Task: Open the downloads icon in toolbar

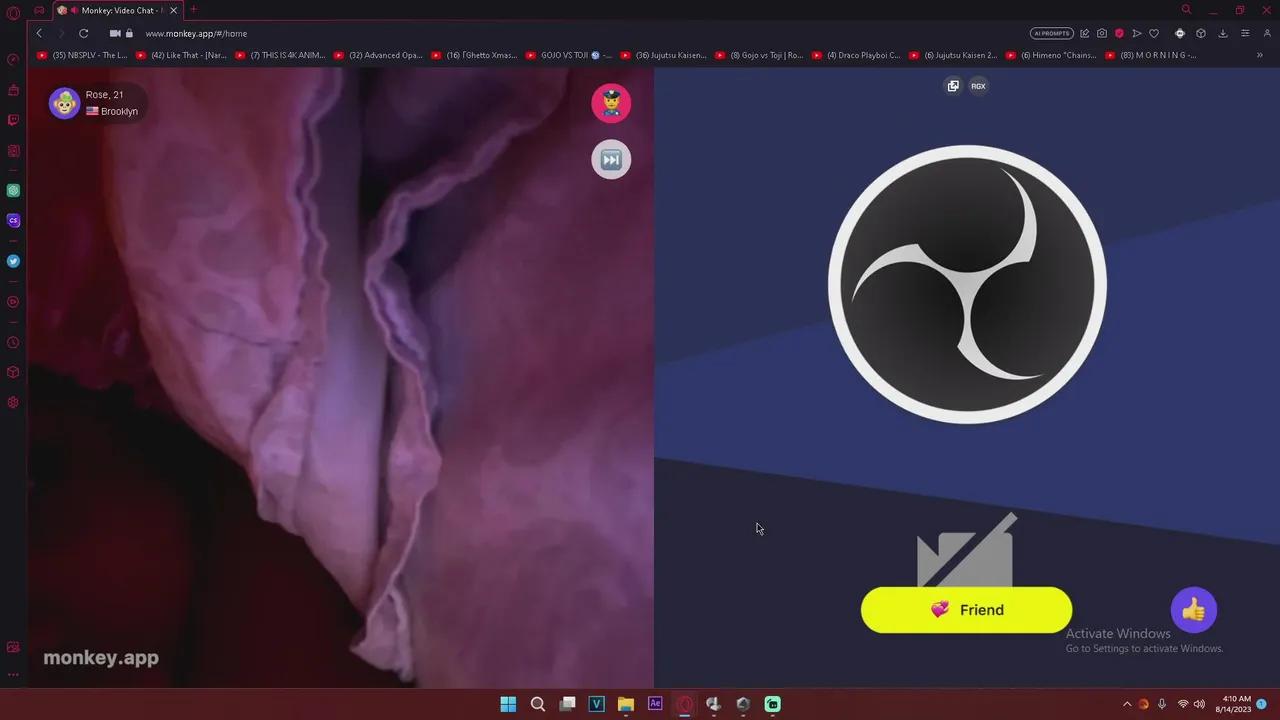Action: click(x=1223, y=33)
